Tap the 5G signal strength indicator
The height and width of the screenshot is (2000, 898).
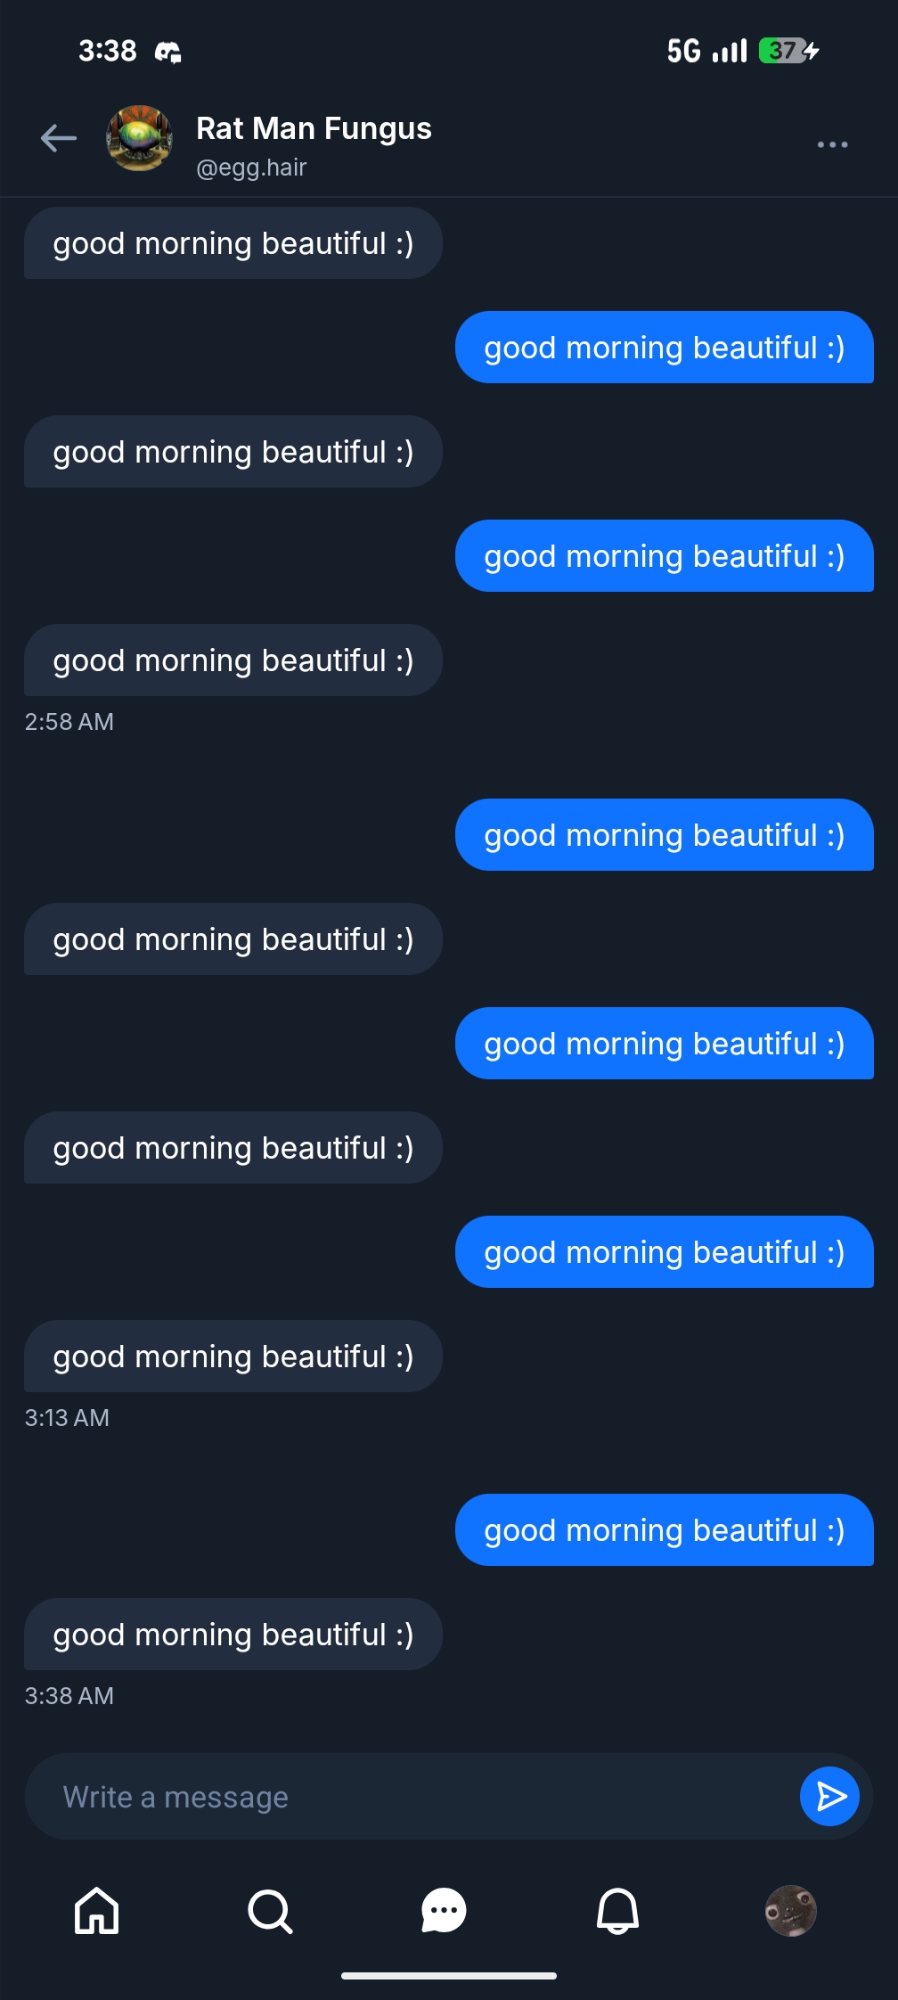click(707, 51)
